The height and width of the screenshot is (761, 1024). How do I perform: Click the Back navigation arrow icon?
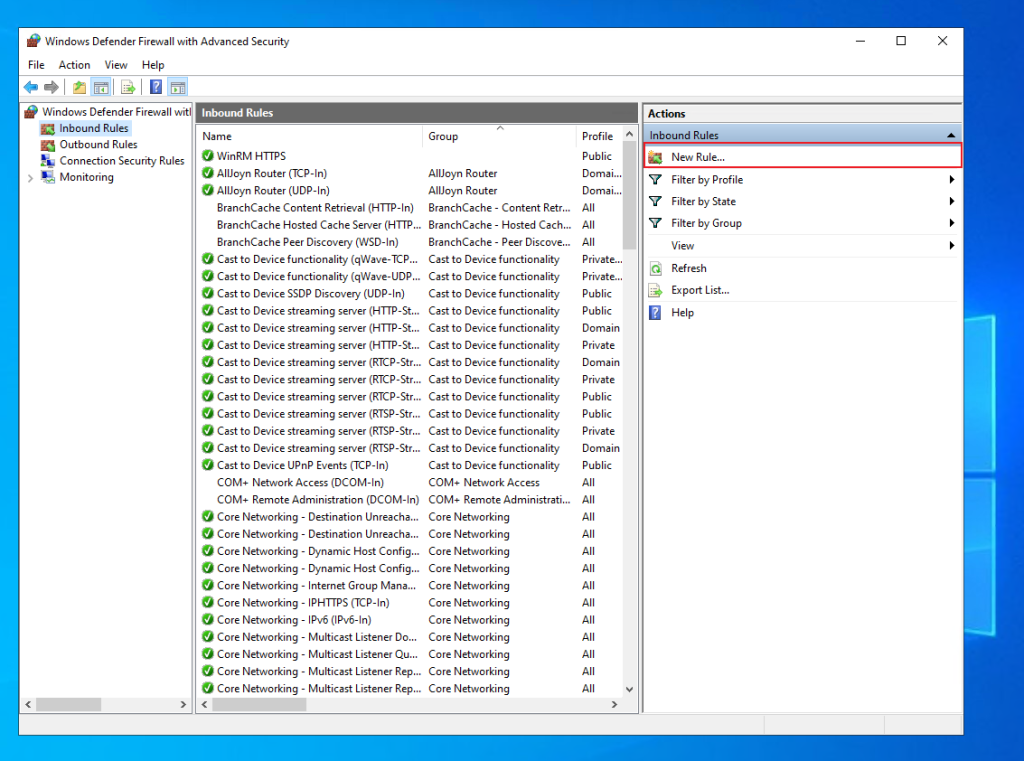(31, 87)
